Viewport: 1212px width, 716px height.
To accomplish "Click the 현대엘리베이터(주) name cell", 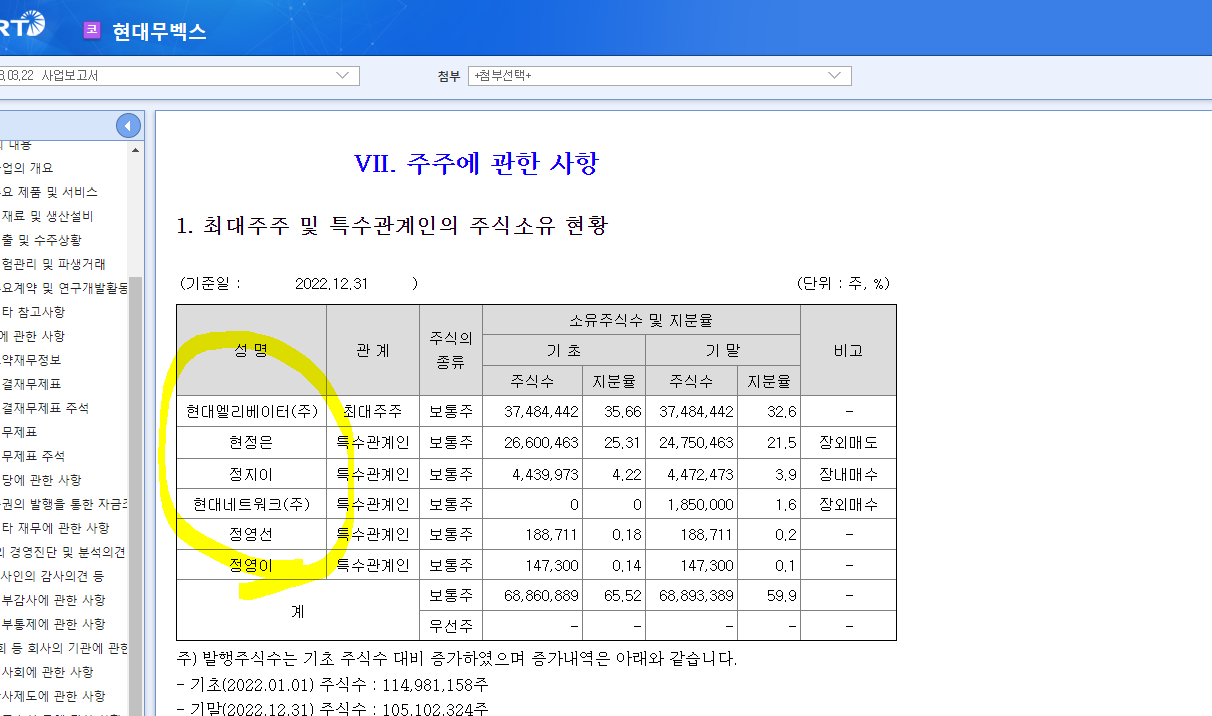I will [251, 412].
